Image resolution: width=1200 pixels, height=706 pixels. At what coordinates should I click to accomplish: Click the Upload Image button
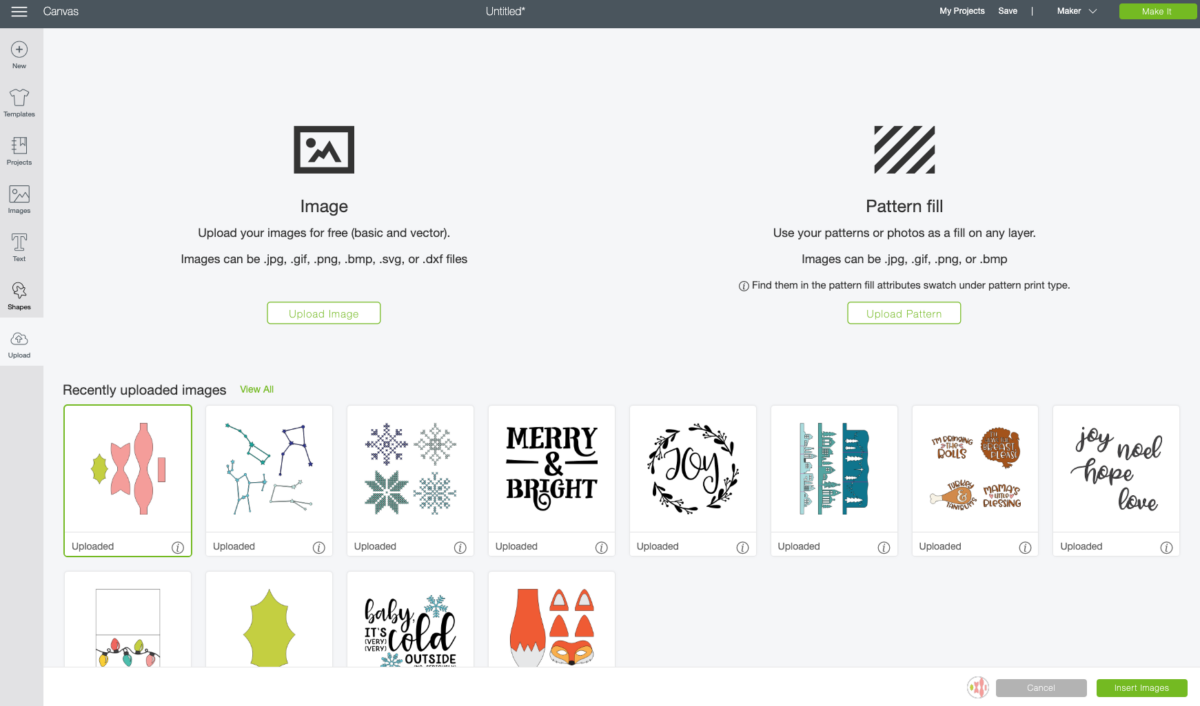(324, 313)
